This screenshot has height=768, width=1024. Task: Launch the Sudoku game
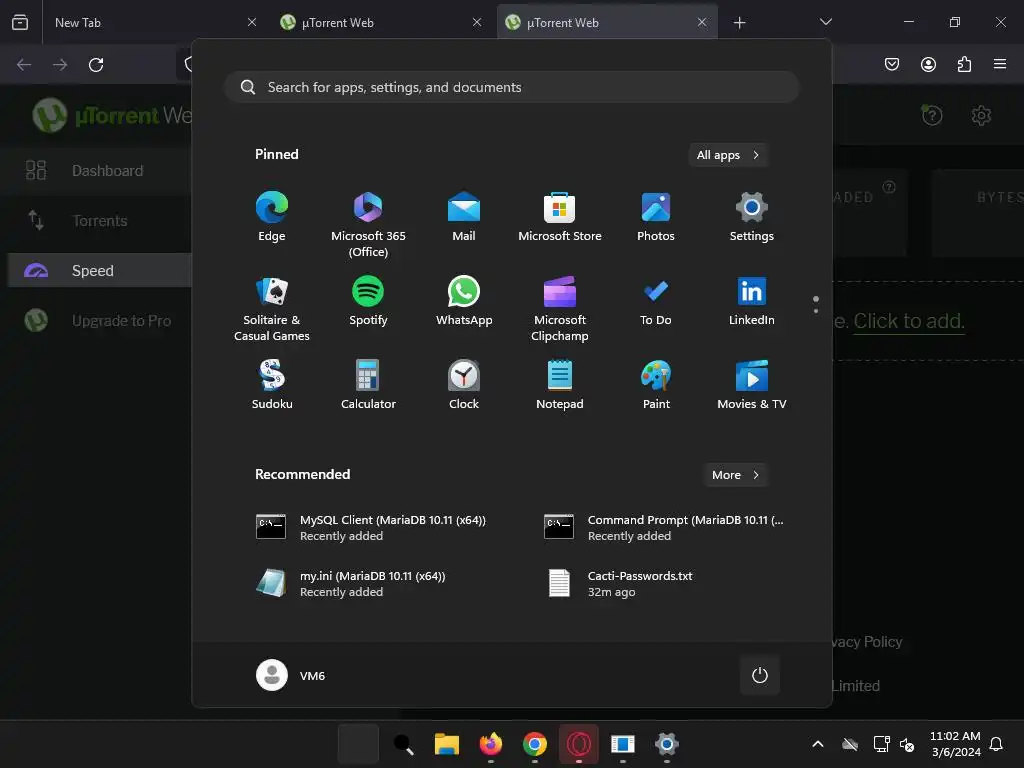click(272, 385)
